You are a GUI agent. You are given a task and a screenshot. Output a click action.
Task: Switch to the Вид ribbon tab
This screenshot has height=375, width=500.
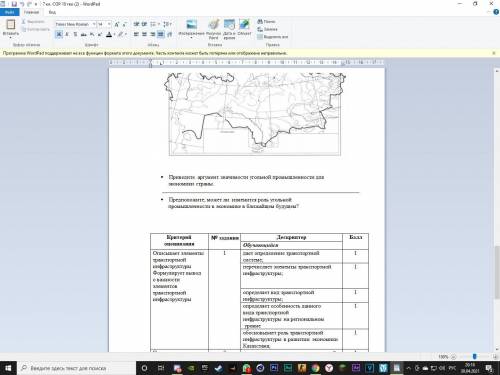pos(52,12)
